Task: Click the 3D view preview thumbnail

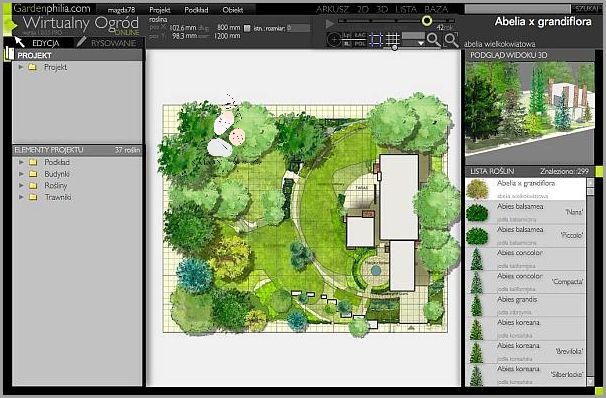Action: tap(529, 113)
